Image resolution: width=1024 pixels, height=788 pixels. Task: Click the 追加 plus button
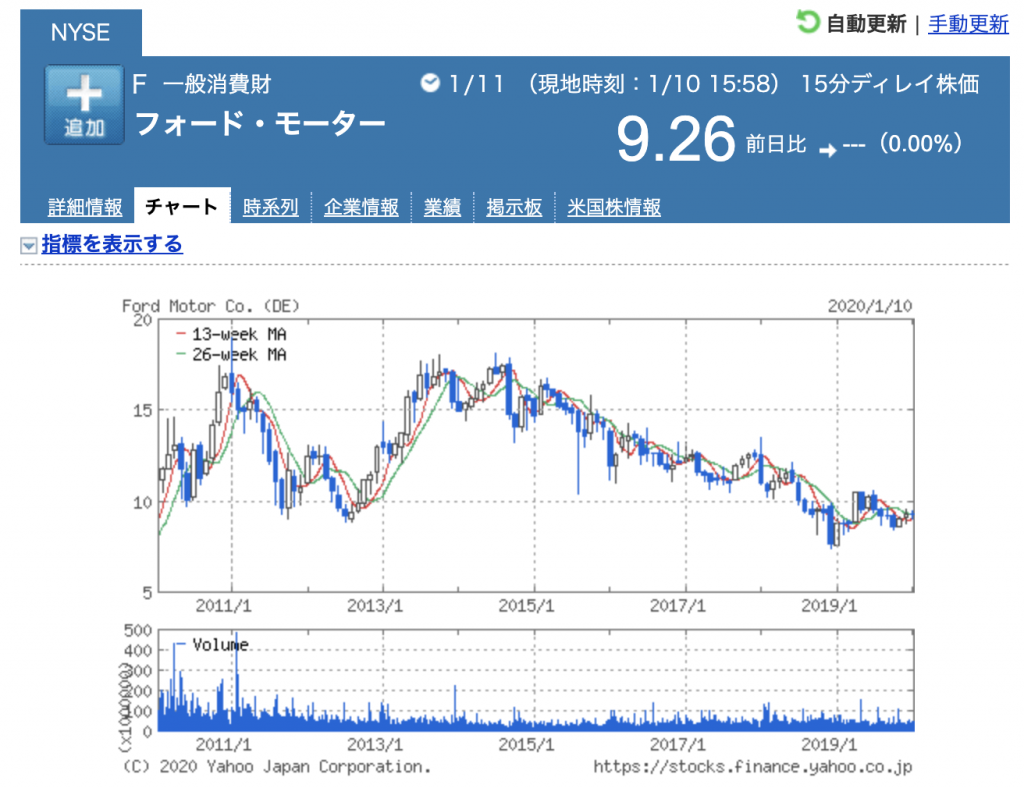coord(84,104)
